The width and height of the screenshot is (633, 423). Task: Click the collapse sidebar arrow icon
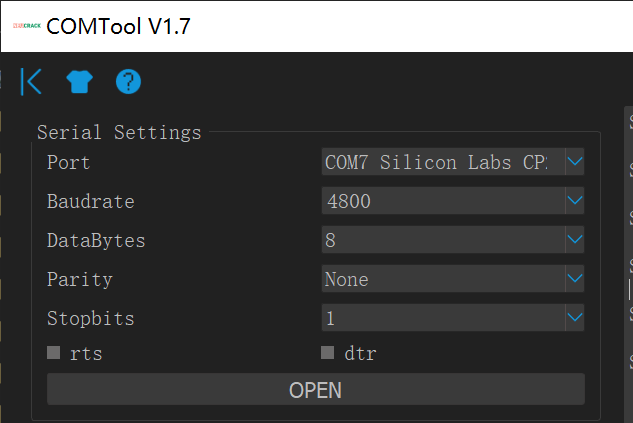tap(31, 82)
